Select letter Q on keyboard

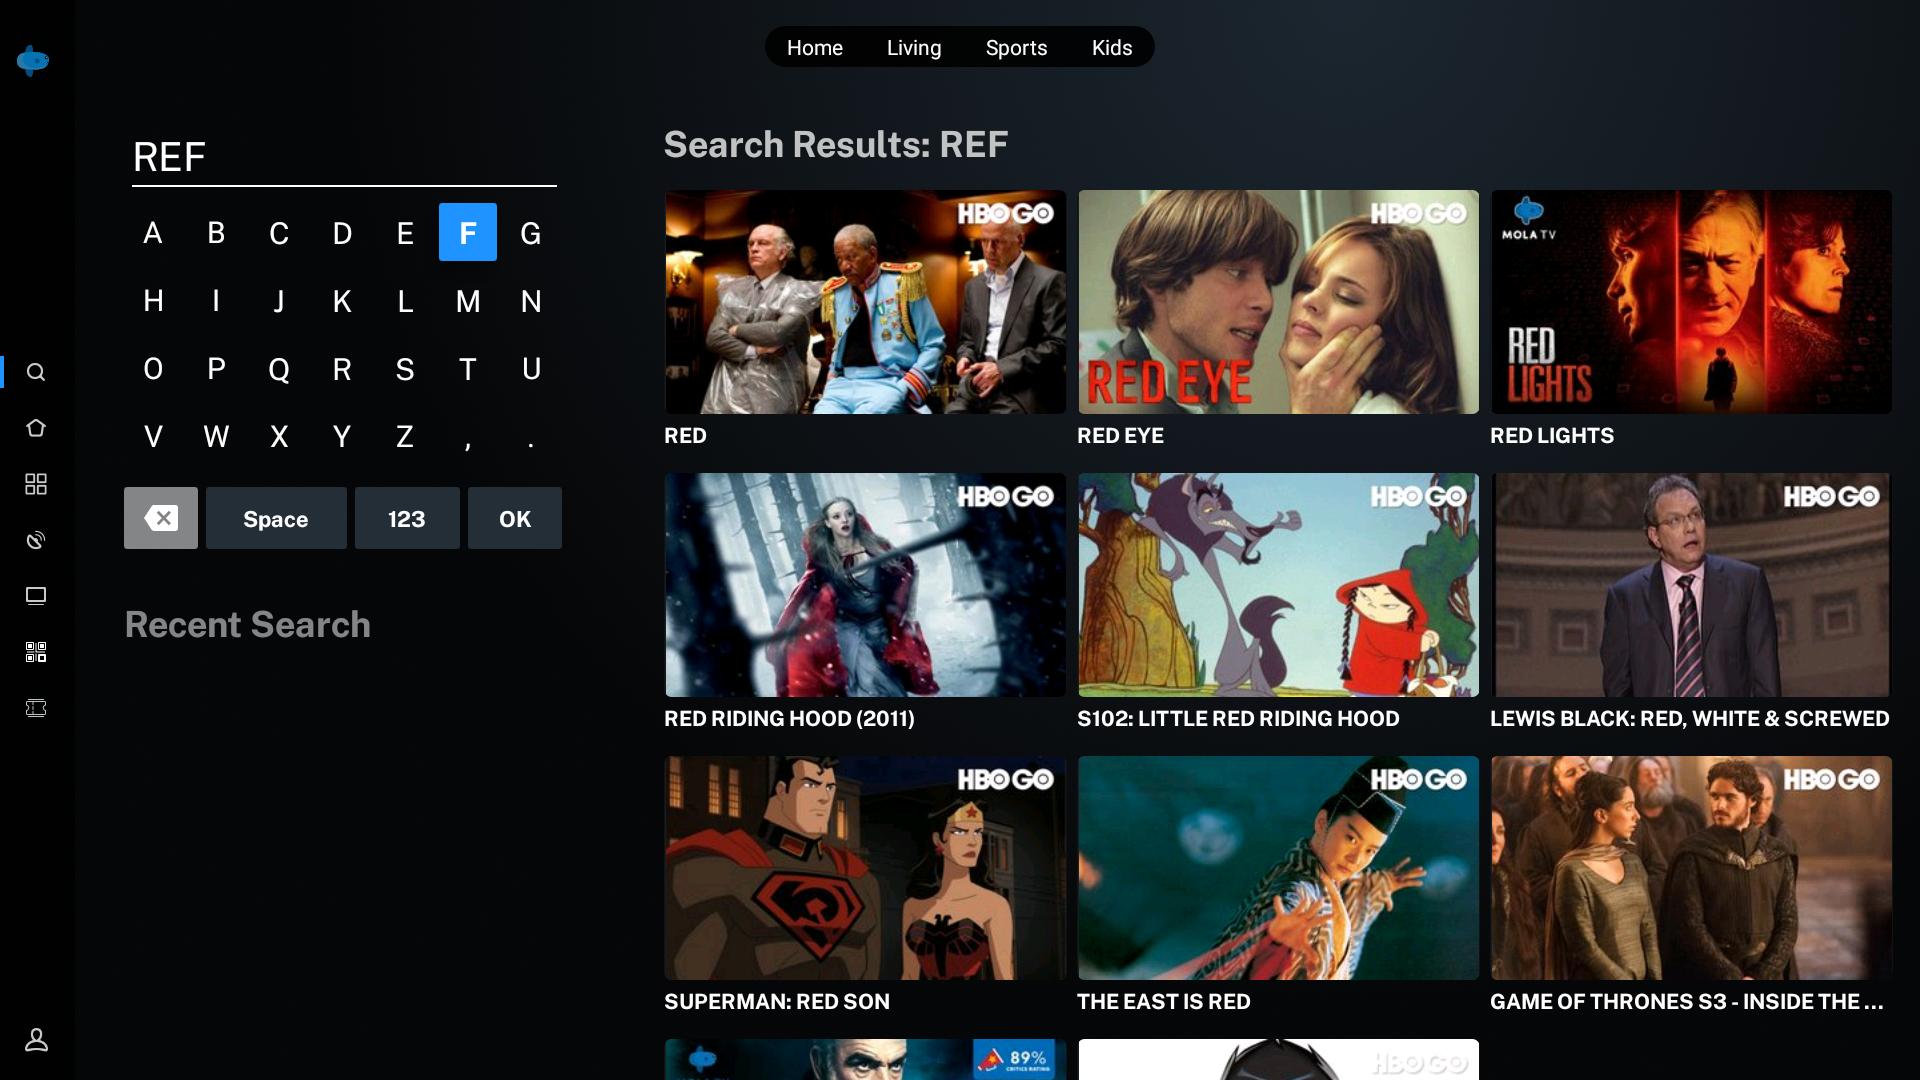pos(279,369)
